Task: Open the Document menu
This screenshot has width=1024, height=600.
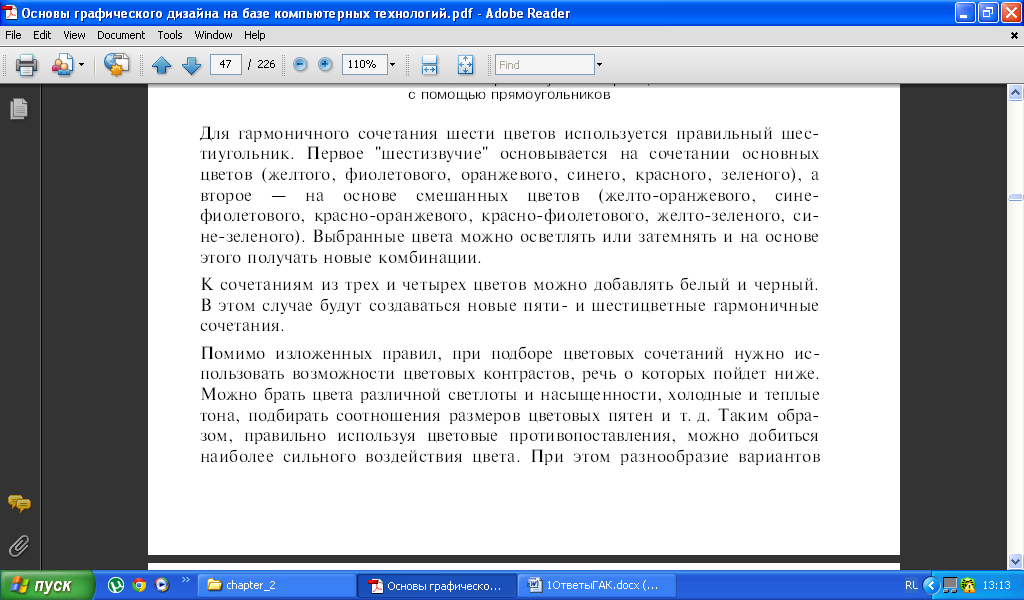Action: click(121, 35)
